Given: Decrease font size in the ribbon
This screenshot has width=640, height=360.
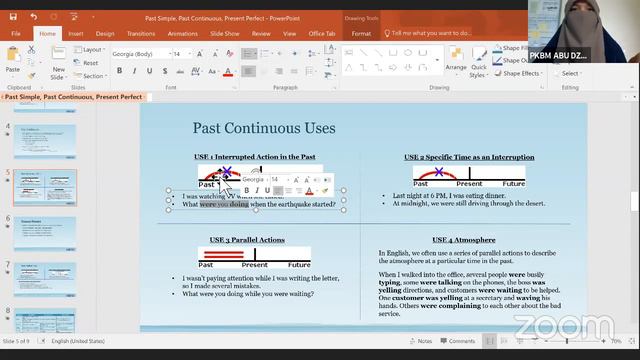Looking at the screenshot, I should 215,54.
